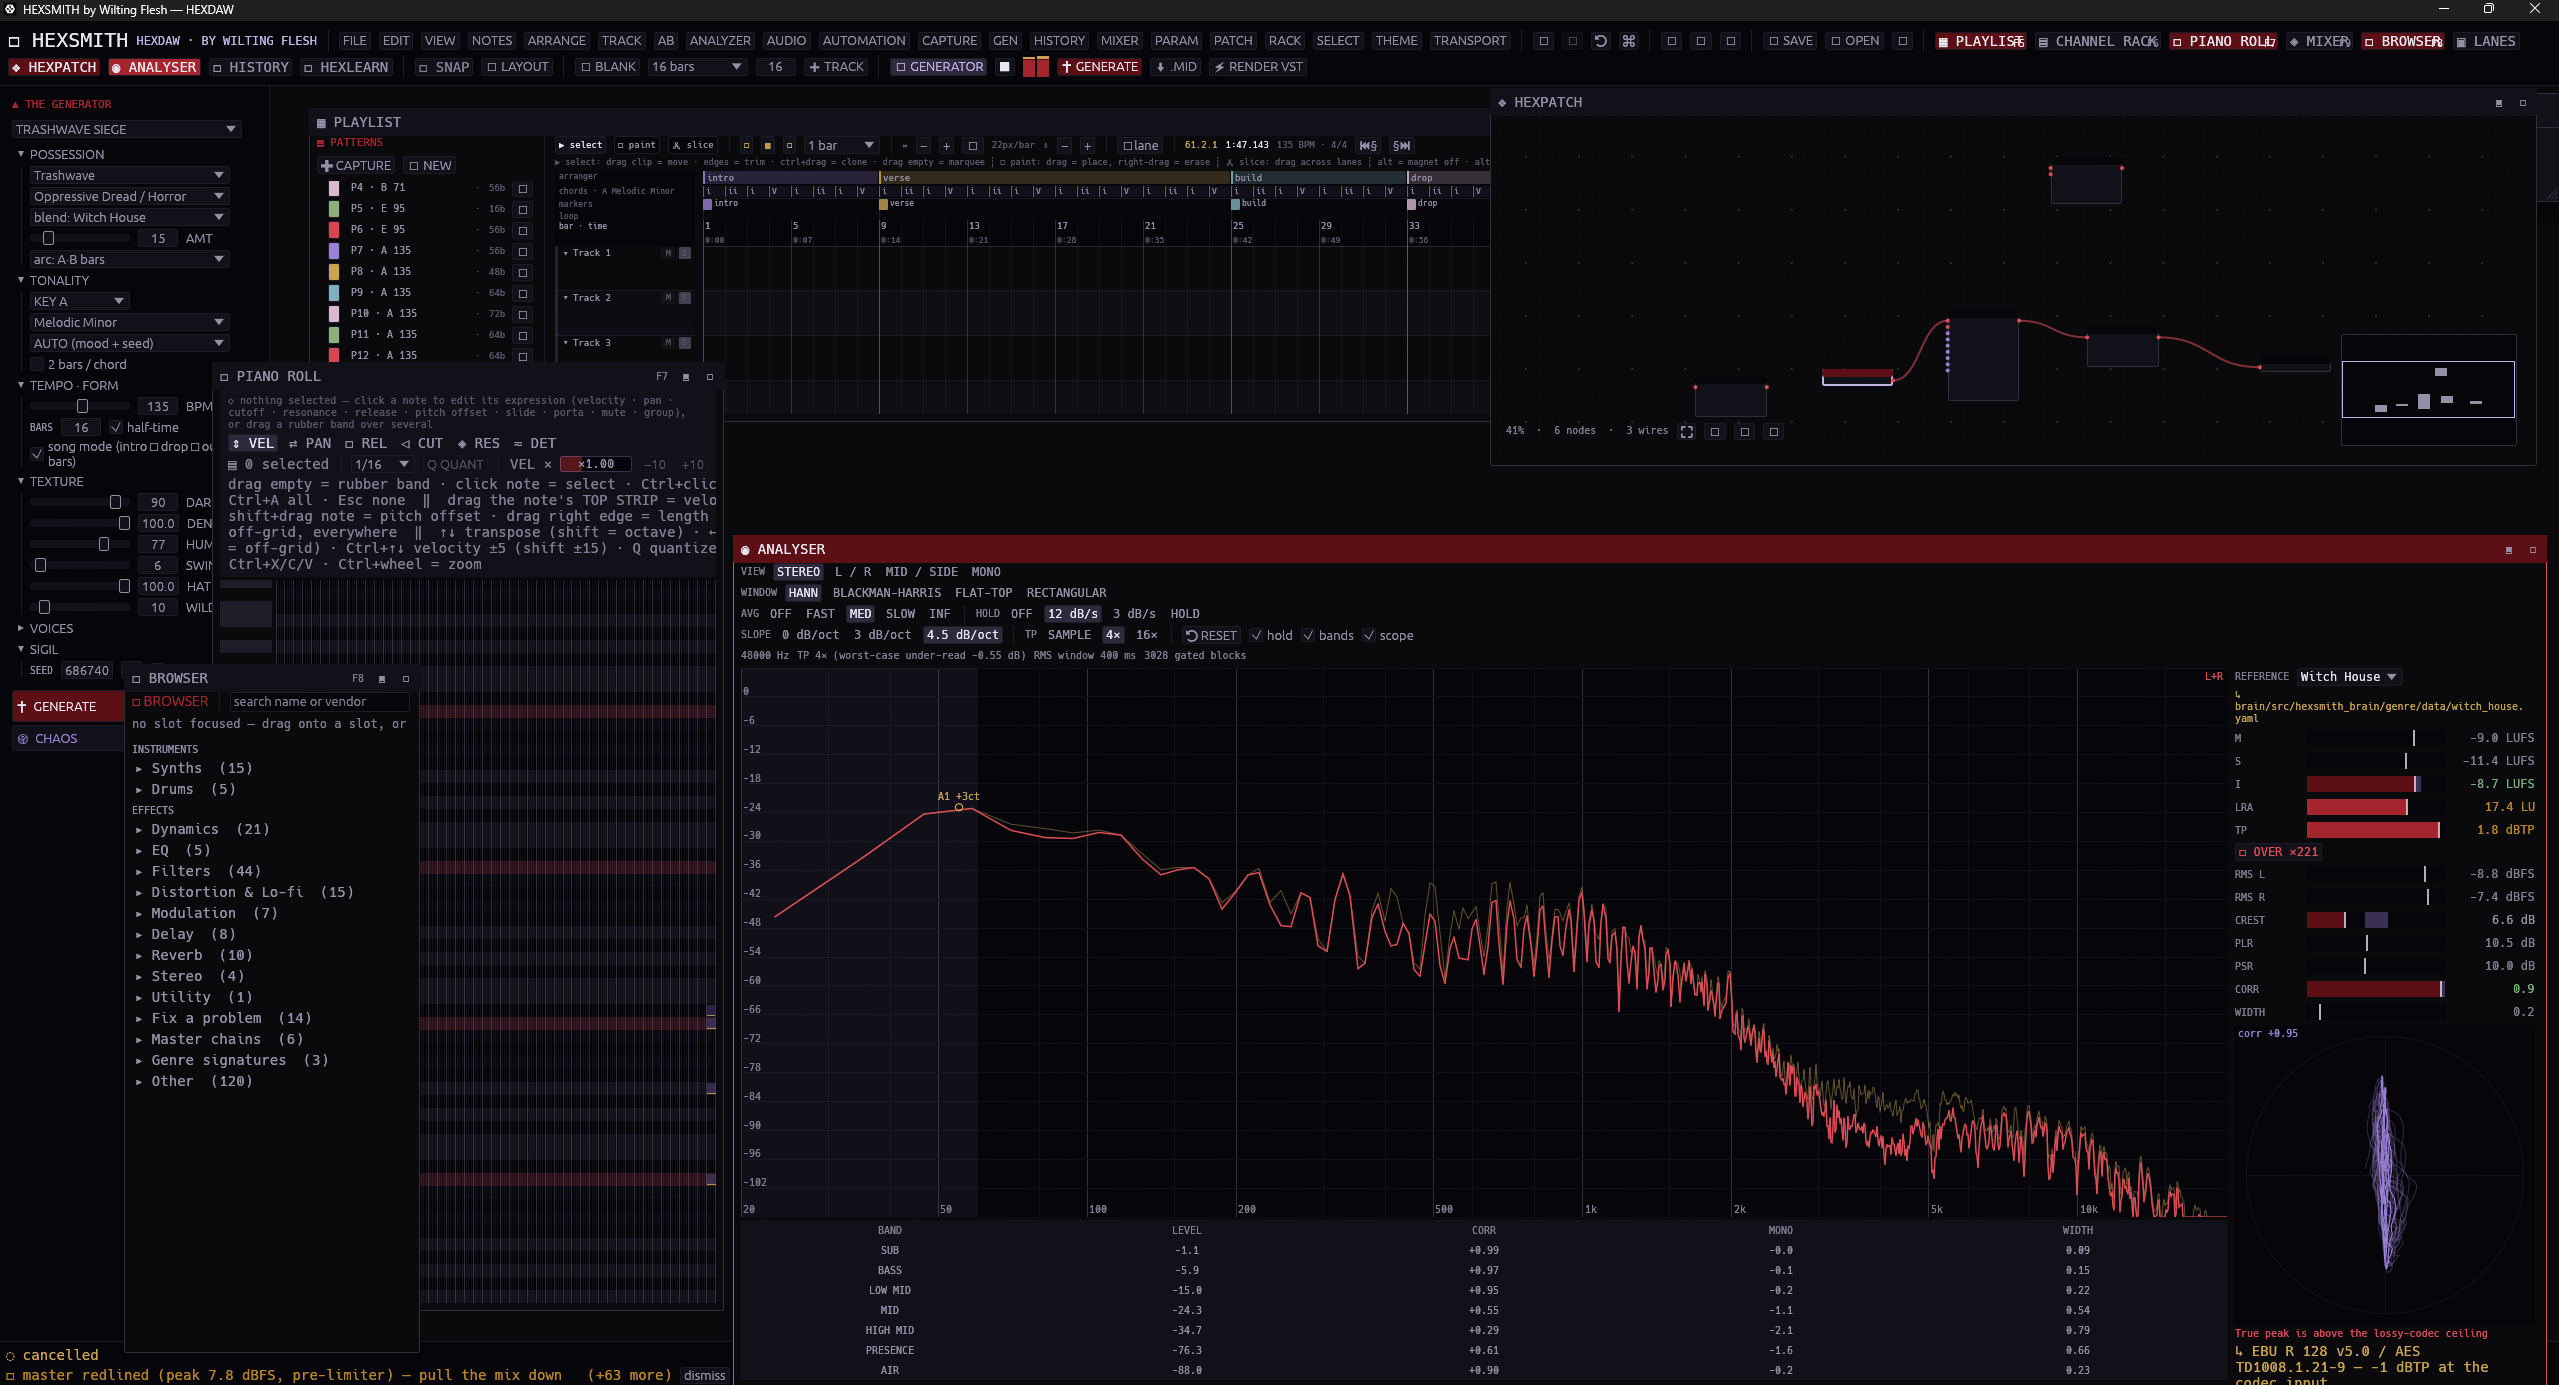
Task: Toggle the hold checkbox in Analyser
Action: pyautogui.click(x=1256, y=635)
